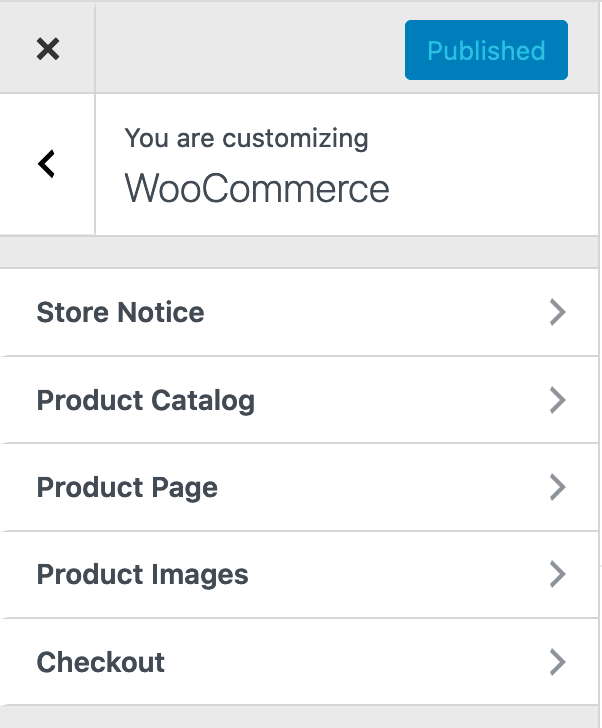The width and height of the screenshot is (602, 728).
Task: Click the WooCommerce panel heading
Action: point(257,189)
